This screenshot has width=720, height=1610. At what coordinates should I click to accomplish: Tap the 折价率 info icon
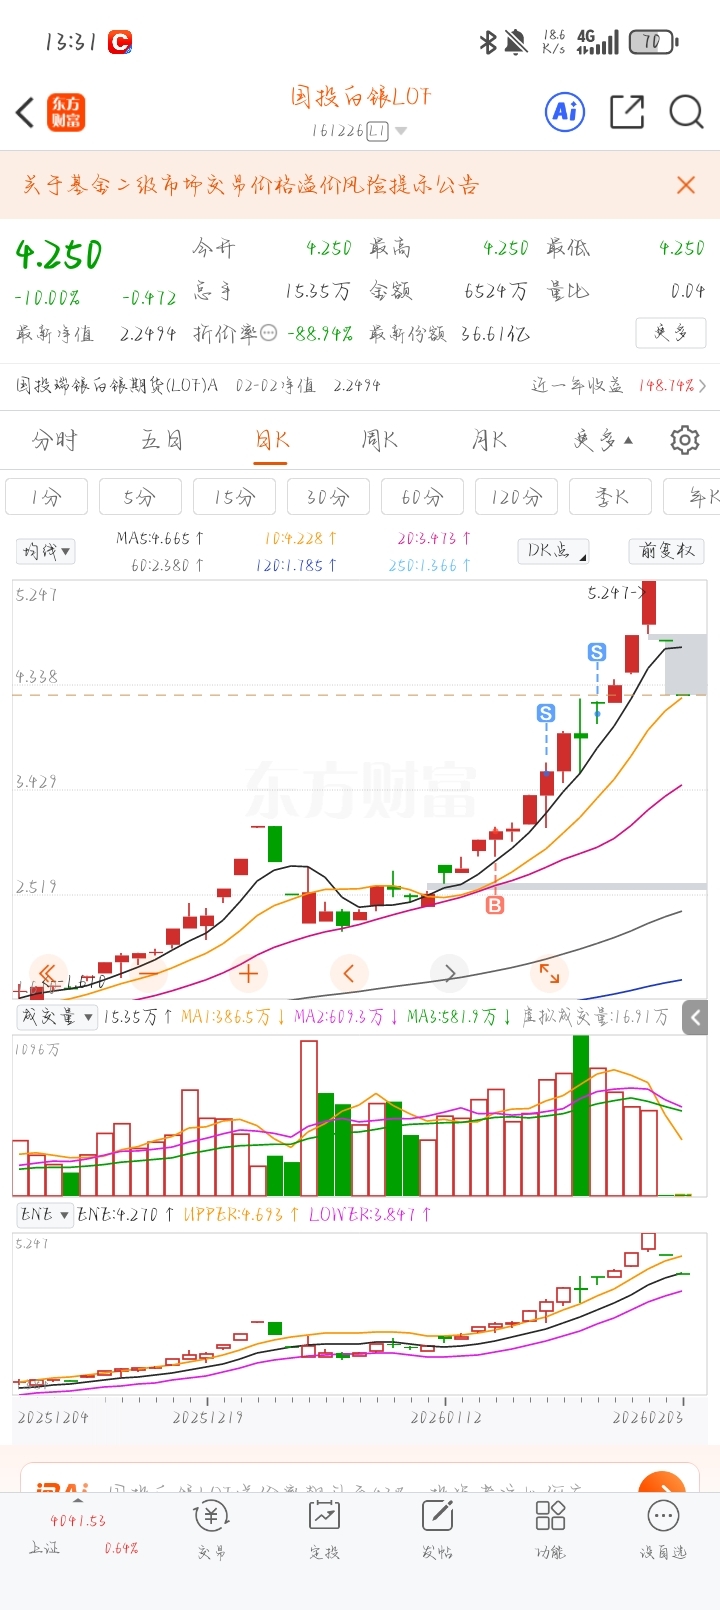268,333
